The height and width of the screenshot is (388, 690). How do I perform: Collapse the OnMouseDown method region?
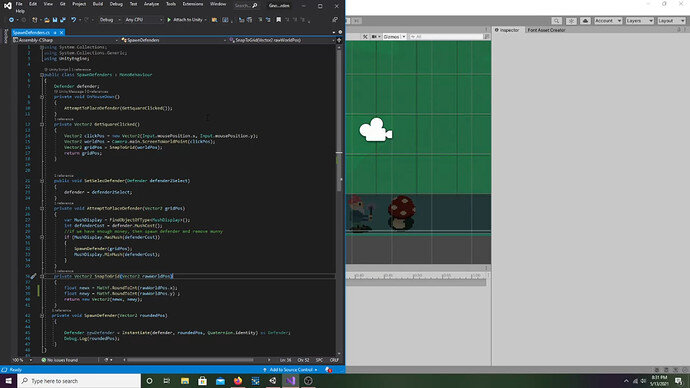[x=42, y=97]
